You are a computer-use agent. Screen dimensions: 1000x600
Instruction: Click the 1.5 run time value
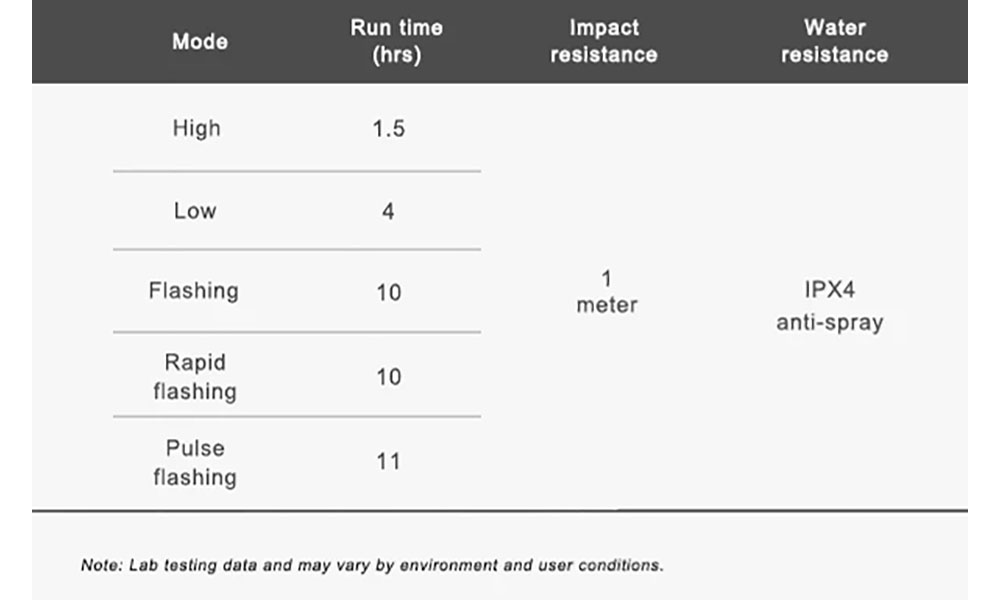(388, 129)
